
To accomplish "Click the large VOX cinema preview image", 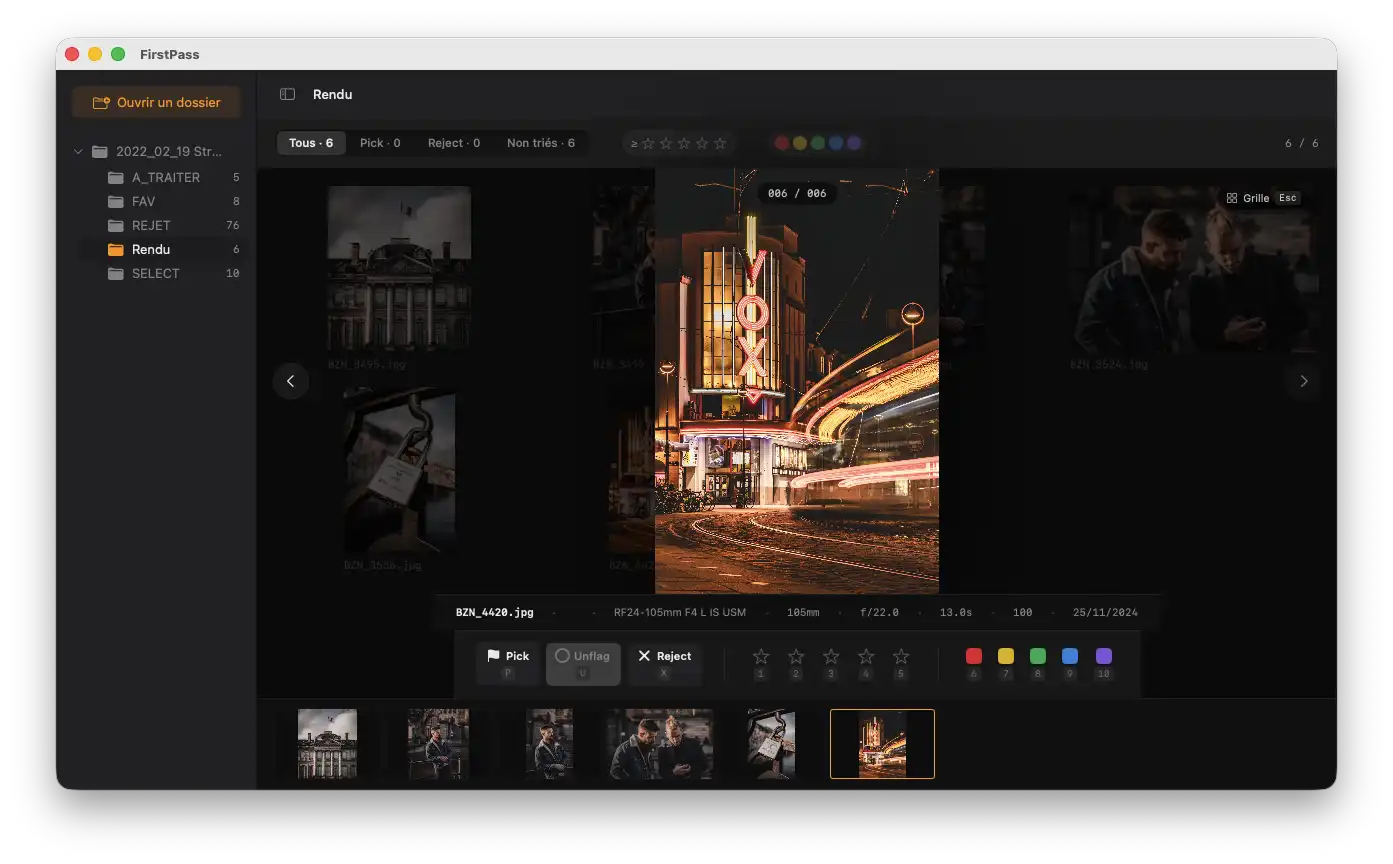I will [797, 381].
